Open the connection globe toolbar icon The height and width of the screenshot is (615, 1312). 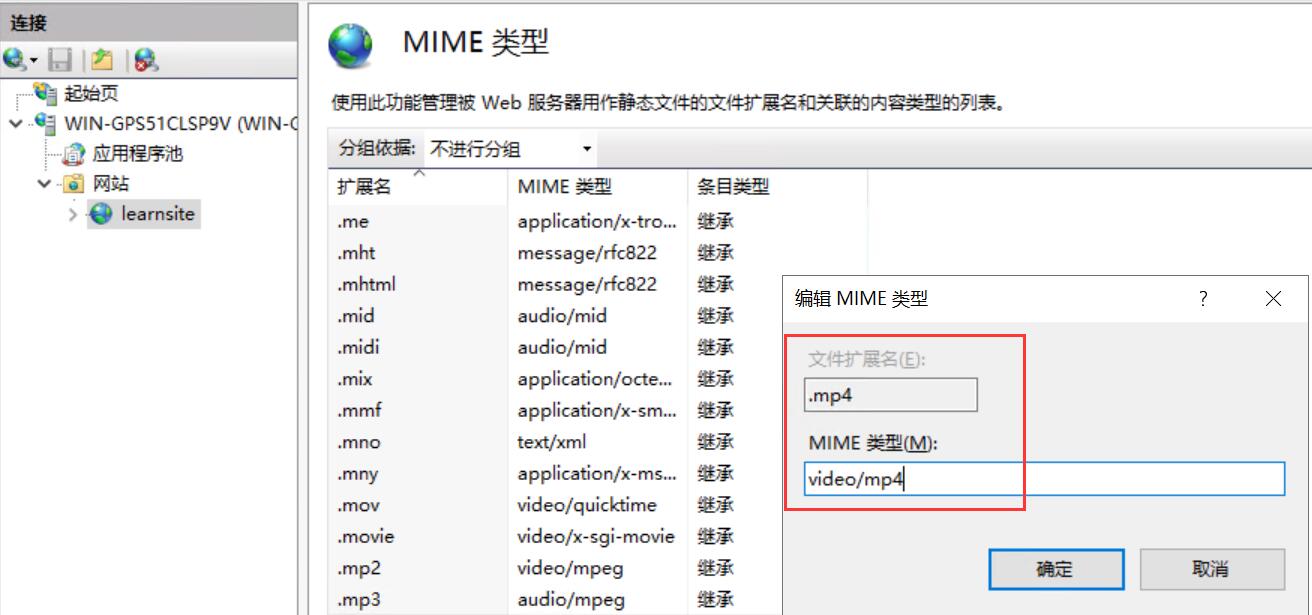15,60
